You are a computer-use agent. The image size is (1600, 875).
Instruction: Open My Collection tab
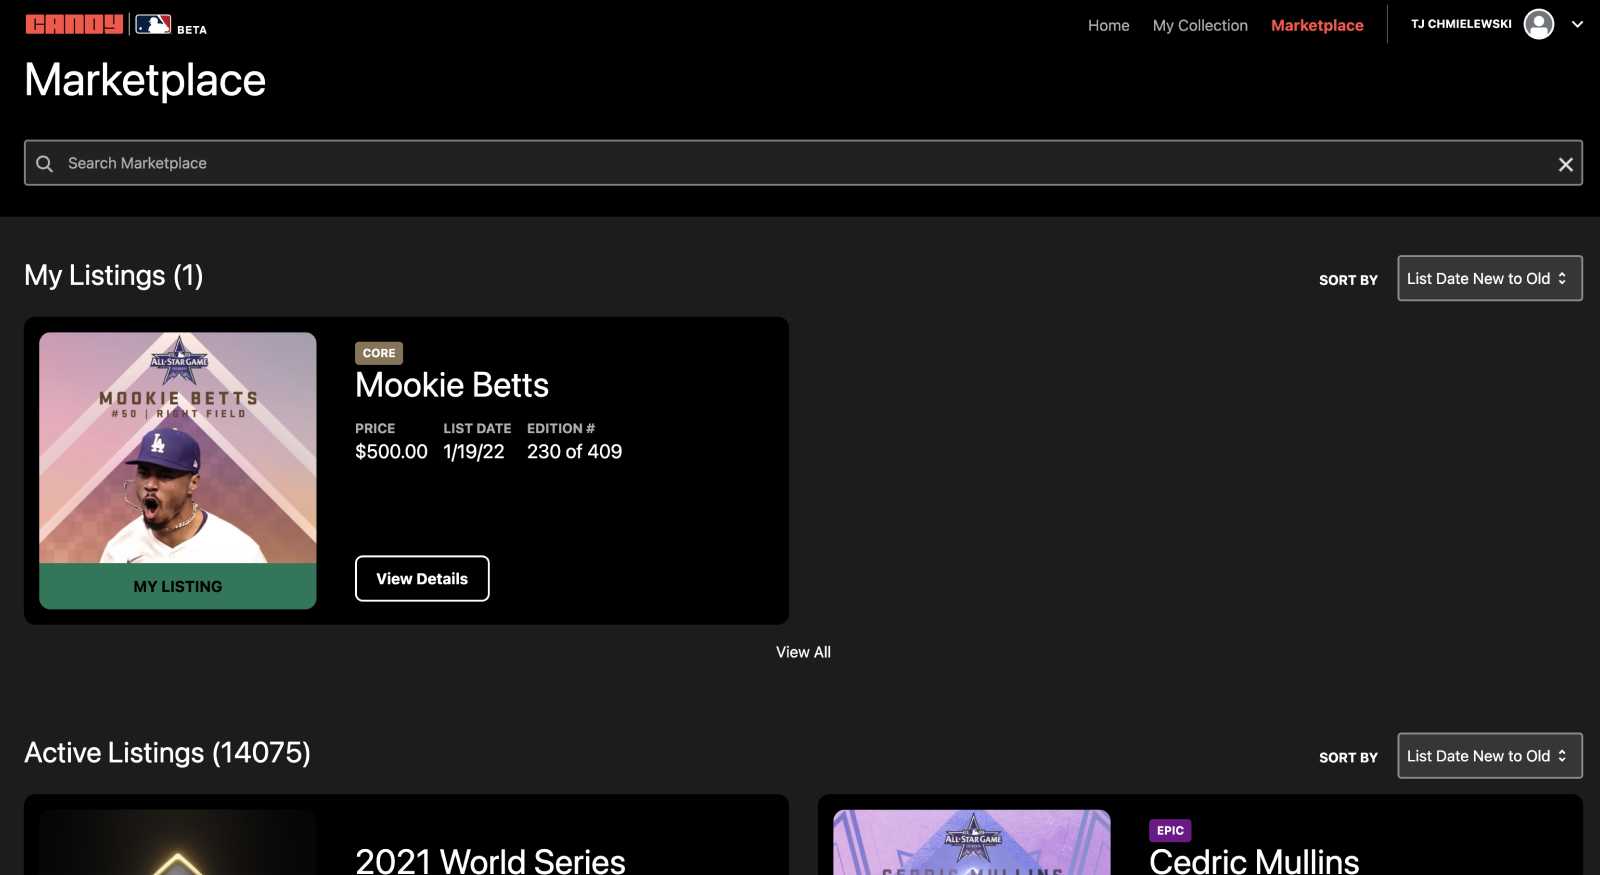pos(1200,25)
